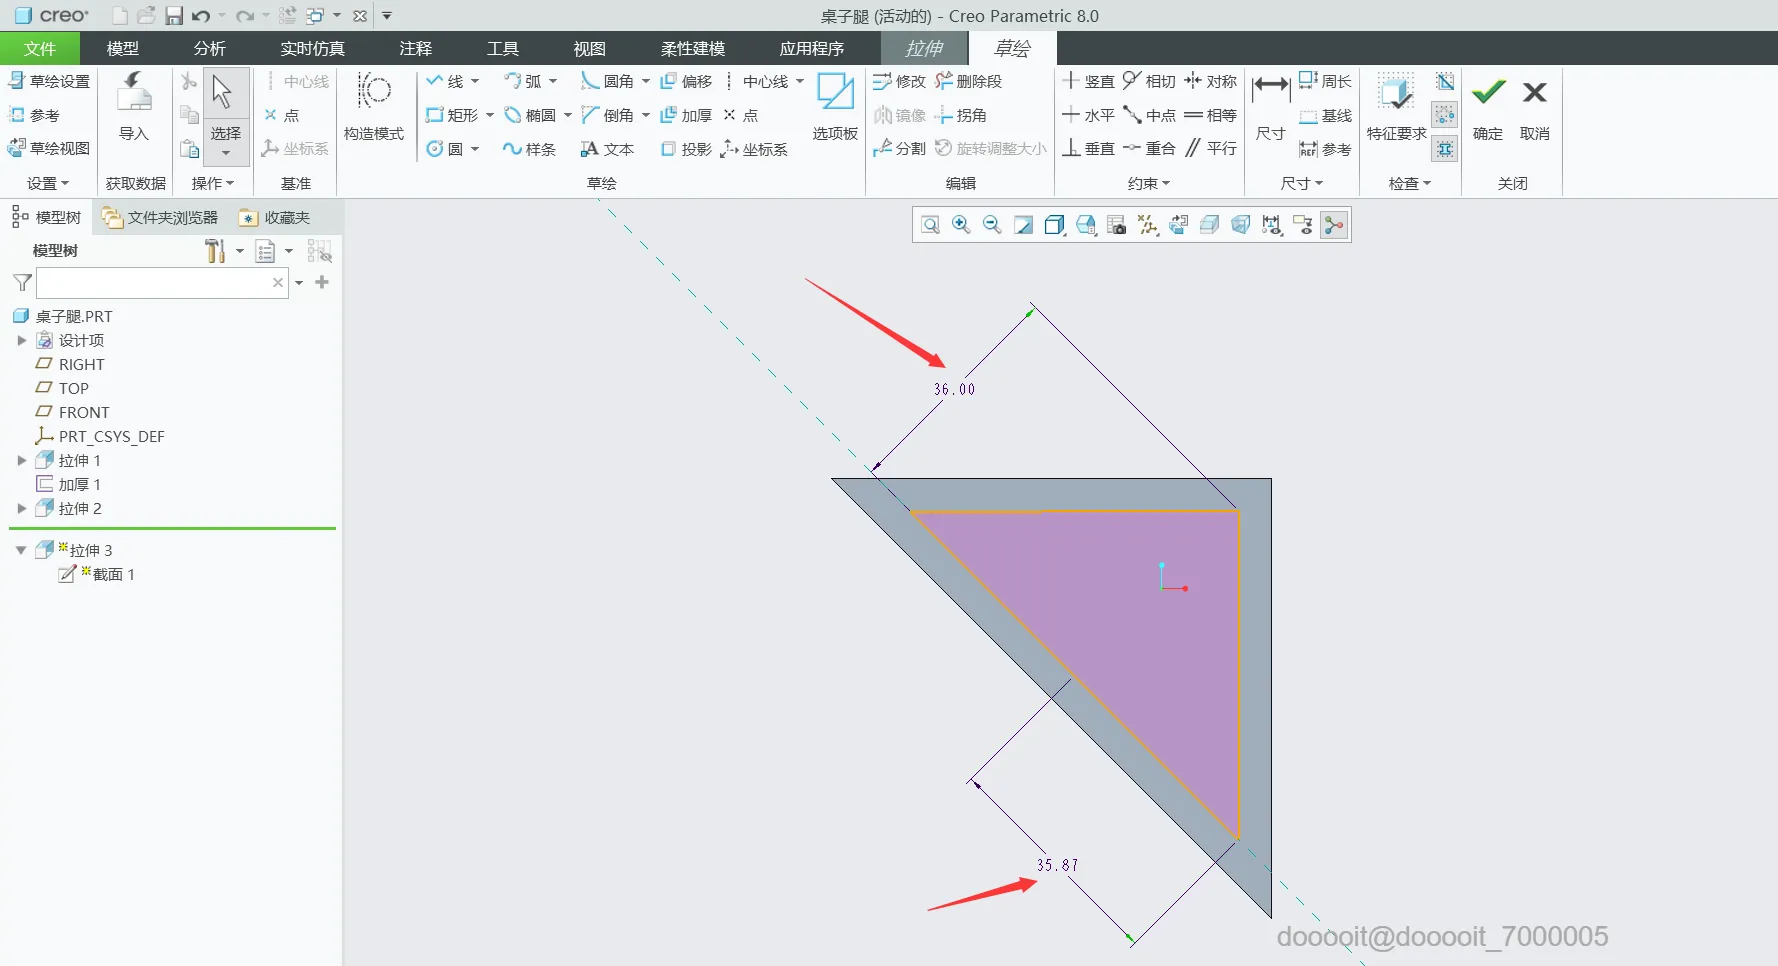Click the Spline (样条) tool
Image resolution: width=1778 pixels, height=966 pixels.
pyautogui.click(x=530, y=149)
